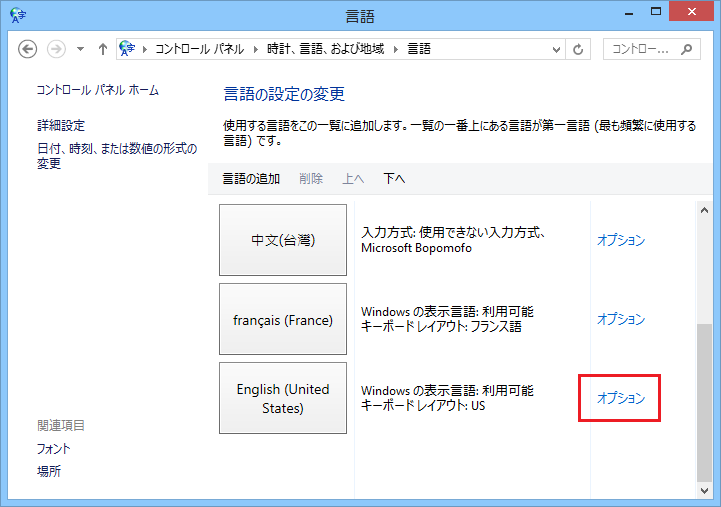Open オプション for English (United States)
721x507 pixels.
[x=621, y=398]
